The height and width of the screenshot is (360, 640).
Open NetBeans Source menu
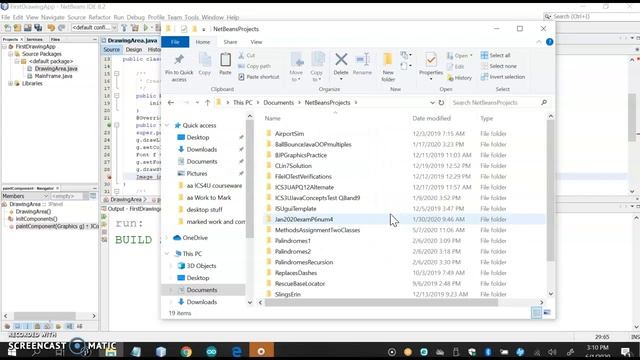76,17
